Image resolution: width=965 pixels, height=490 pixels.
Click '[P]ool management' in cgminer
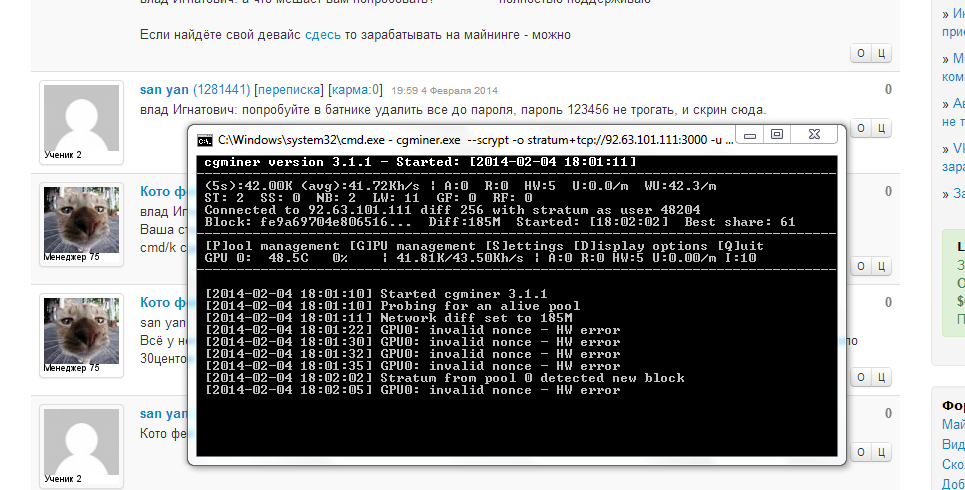click(272, 246)
